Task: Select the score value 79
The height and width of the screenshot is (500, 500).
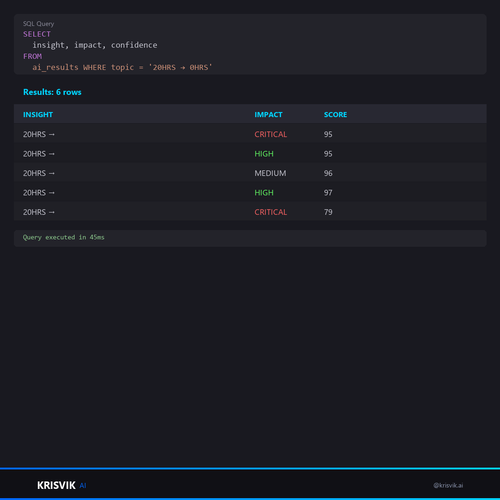Action: point(328,212)
